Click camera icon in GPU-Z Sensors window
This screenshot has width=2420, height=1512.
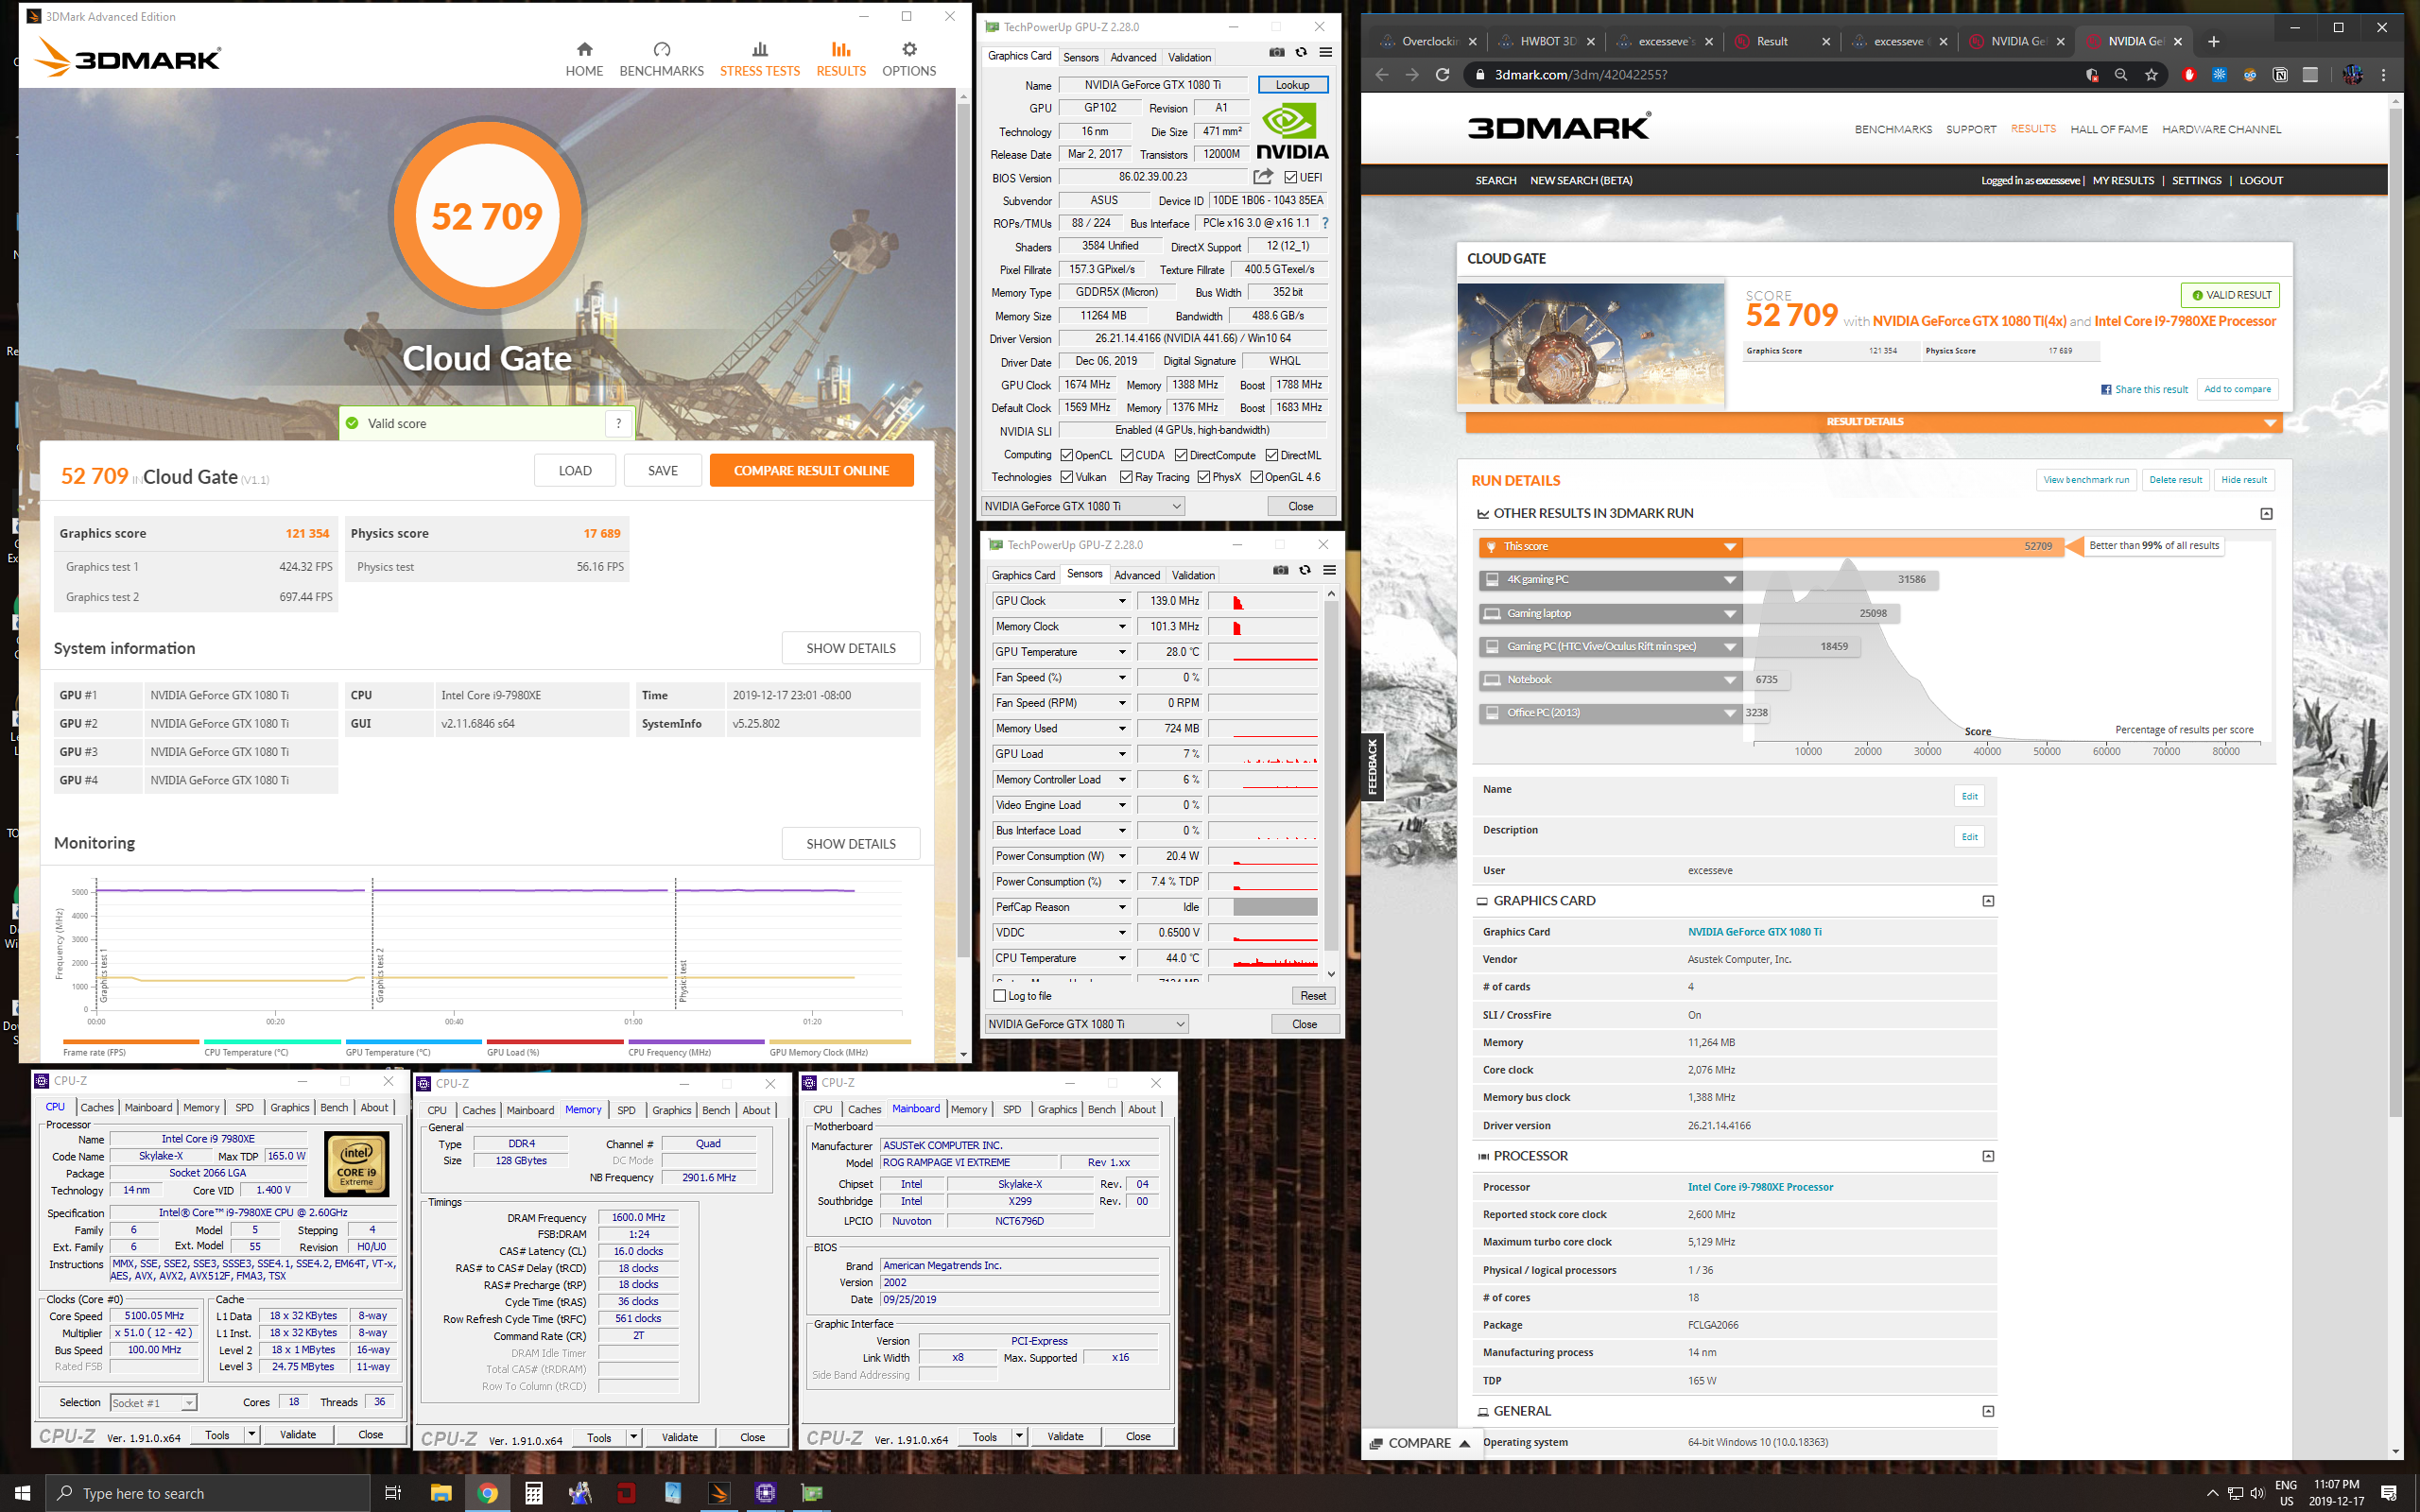pyautogui.click(x=1281, y=570)
